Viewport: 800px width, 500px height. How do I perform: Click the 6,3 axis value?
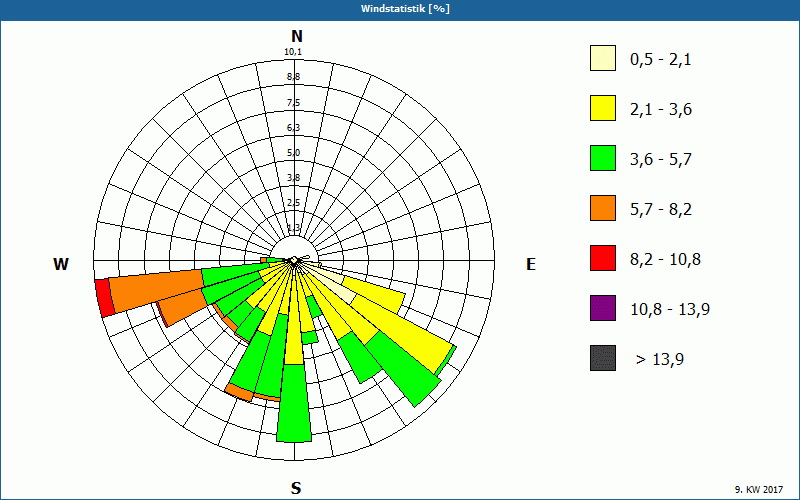pyautogui.click(x=293, y=128)
